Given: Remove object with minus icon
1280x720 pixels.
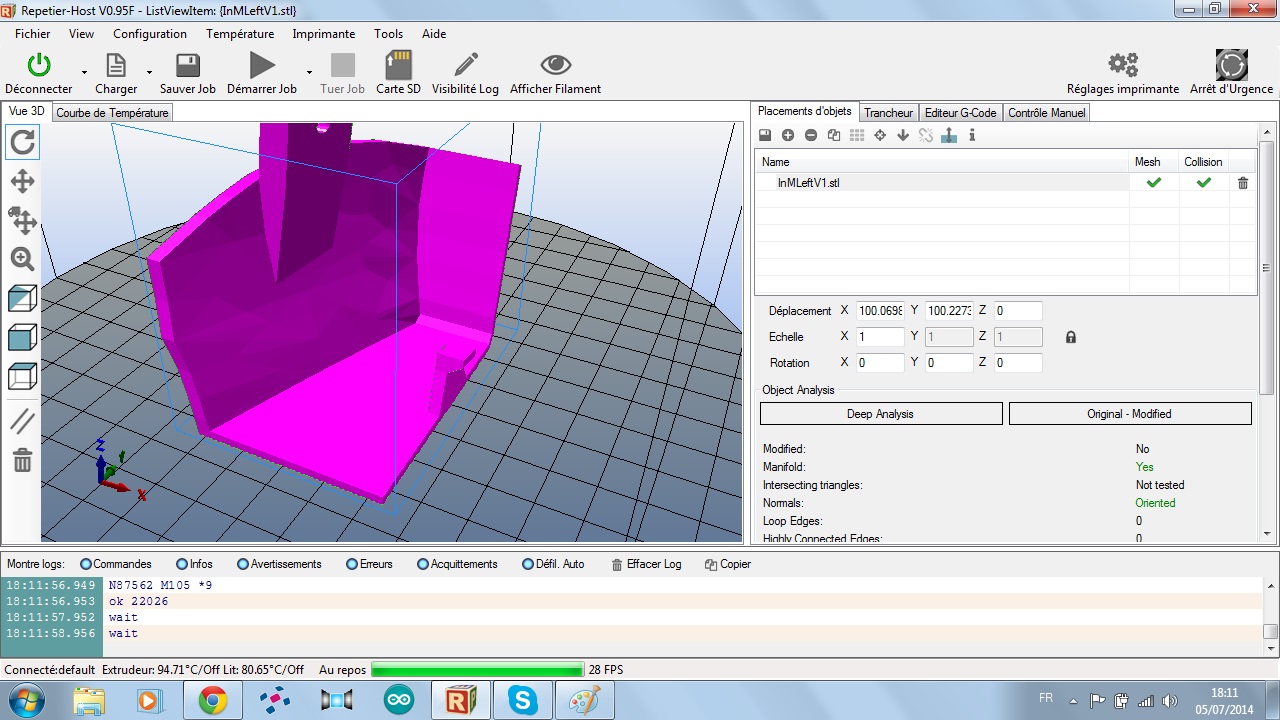Looking at the screenshot, I should tap(811, 135).
